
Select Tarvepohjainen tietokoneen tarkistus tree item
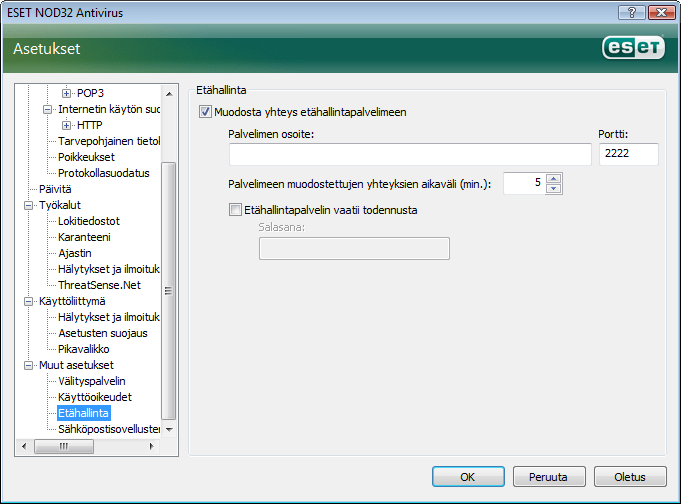(x=109, y=141)
